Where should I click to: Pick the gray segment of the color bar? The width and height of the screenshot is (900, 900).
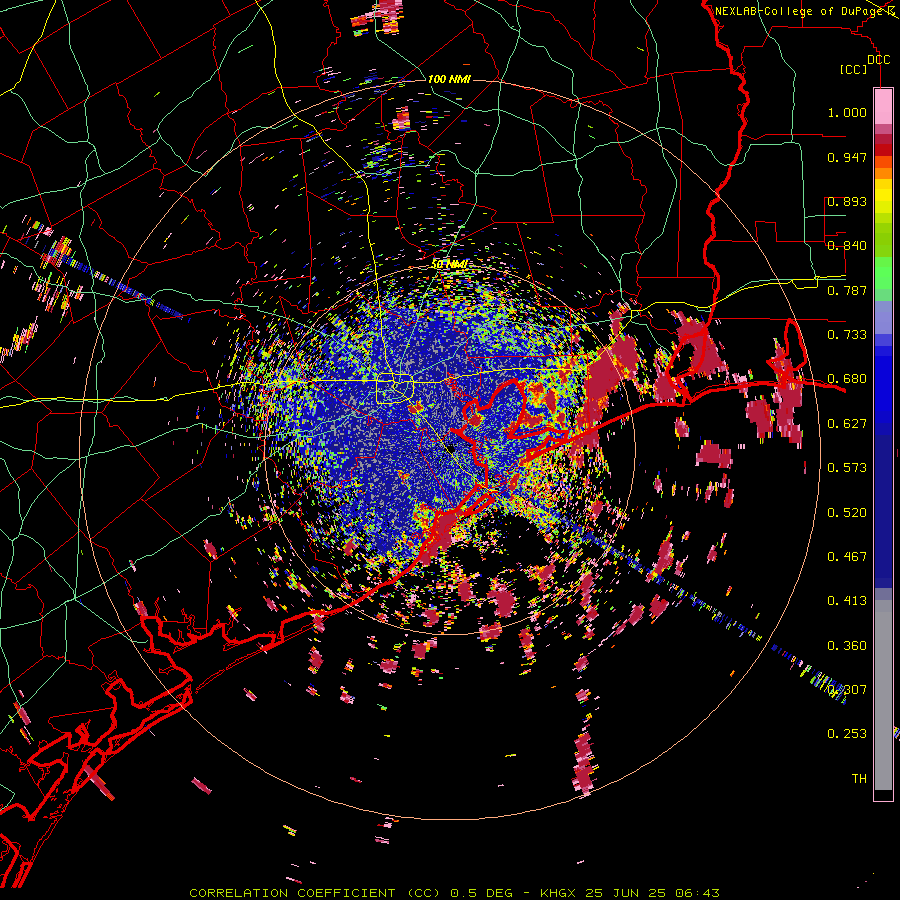click(x=883, y=695)
